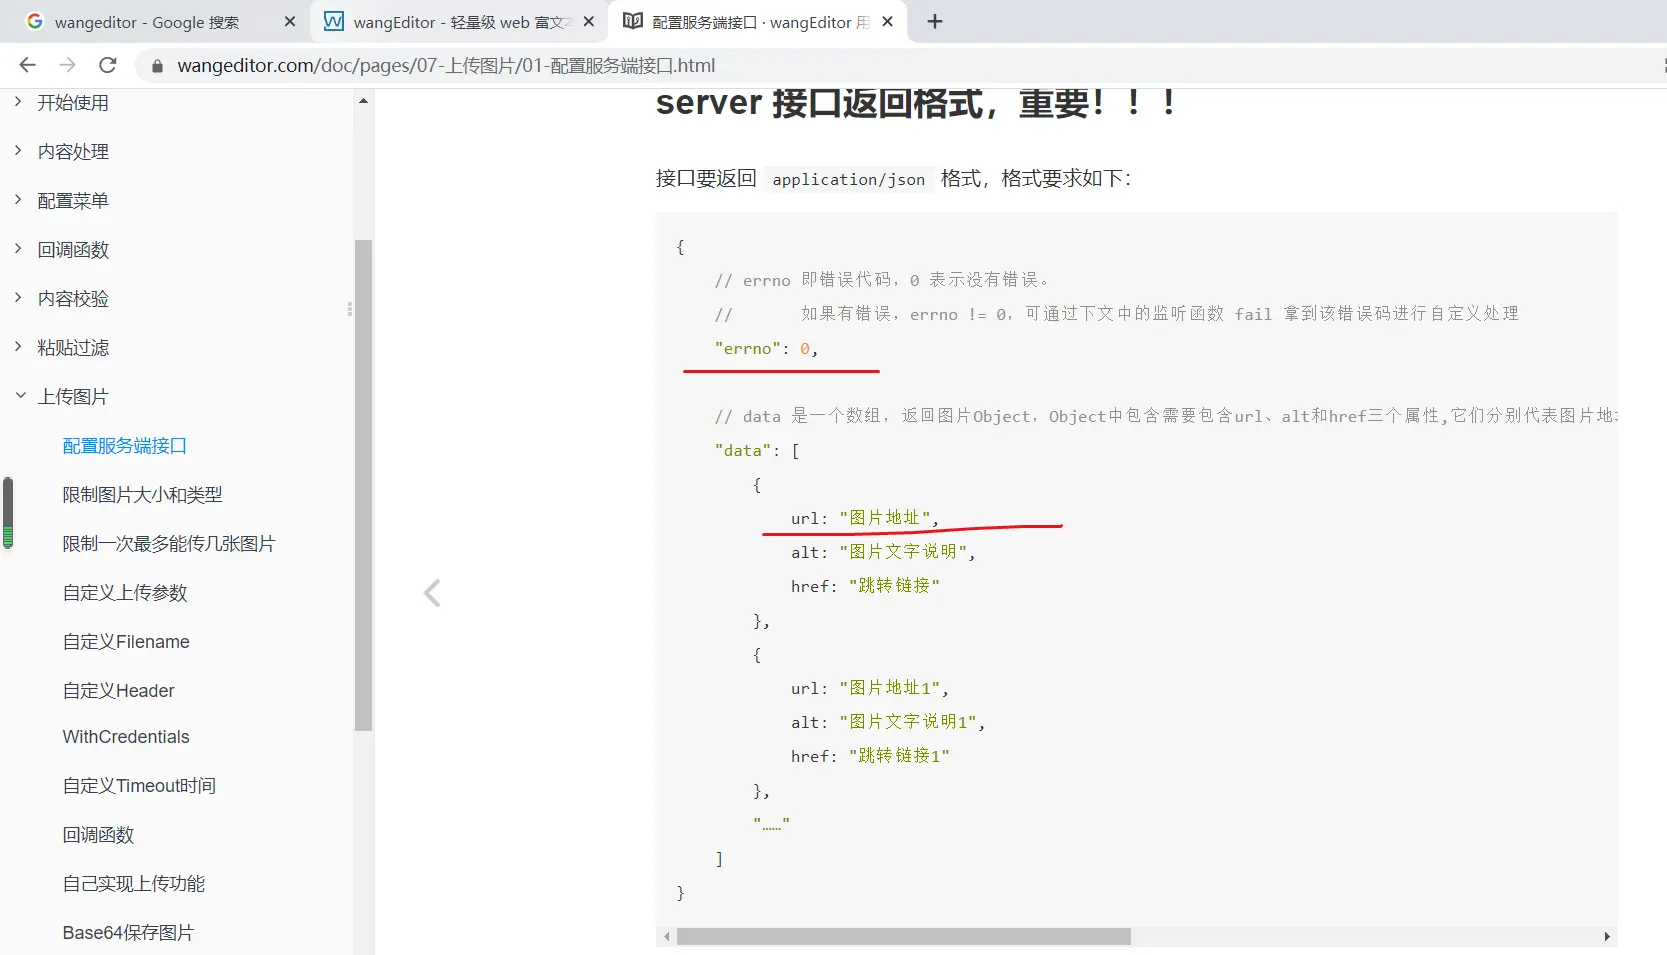This screenshot has height=955, width=1667.
Task: Expand the 粘贴过滤 sidebar section
Action: pos(73,348)
